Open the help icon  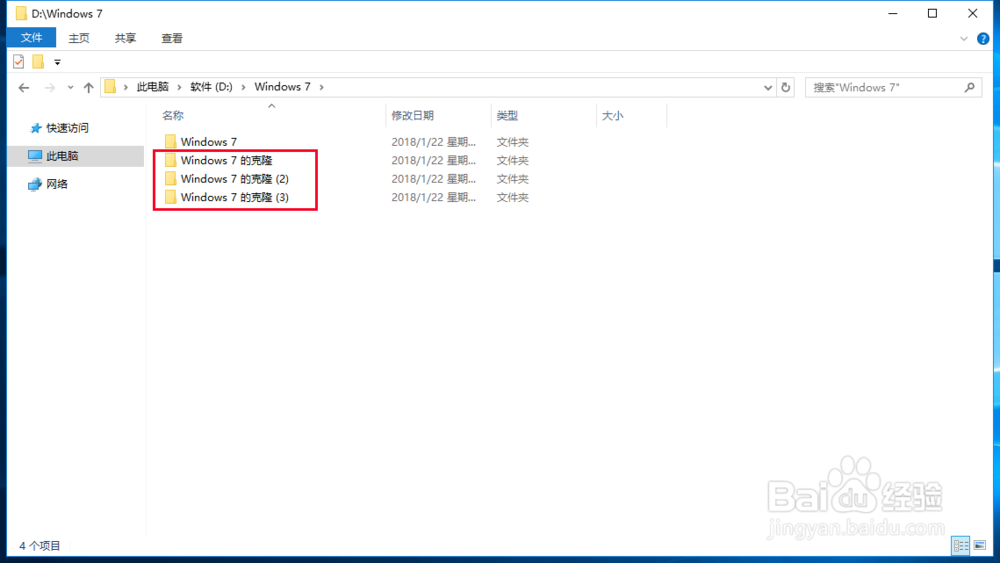tap(983, 39)
